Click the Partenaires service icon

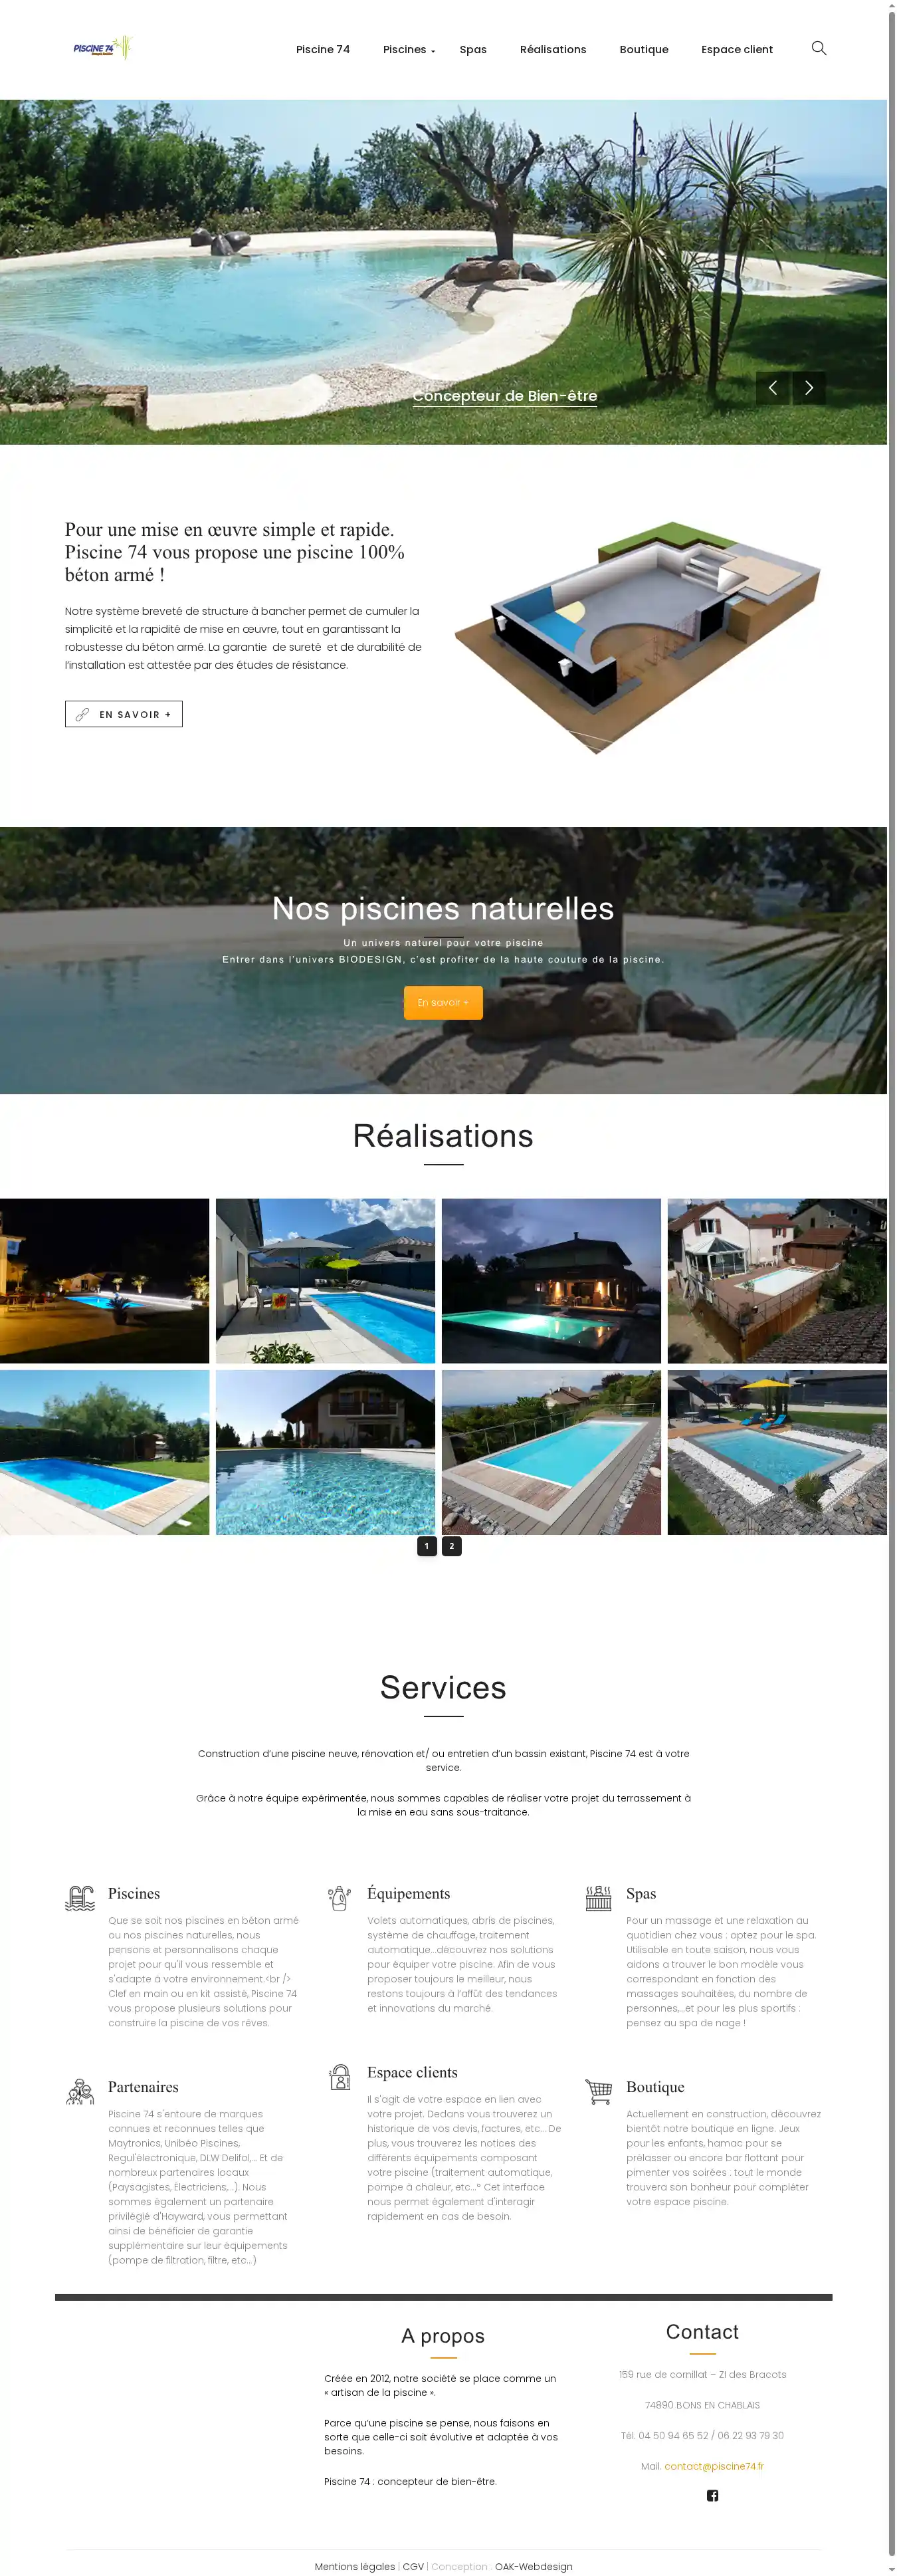[80, 2091]
